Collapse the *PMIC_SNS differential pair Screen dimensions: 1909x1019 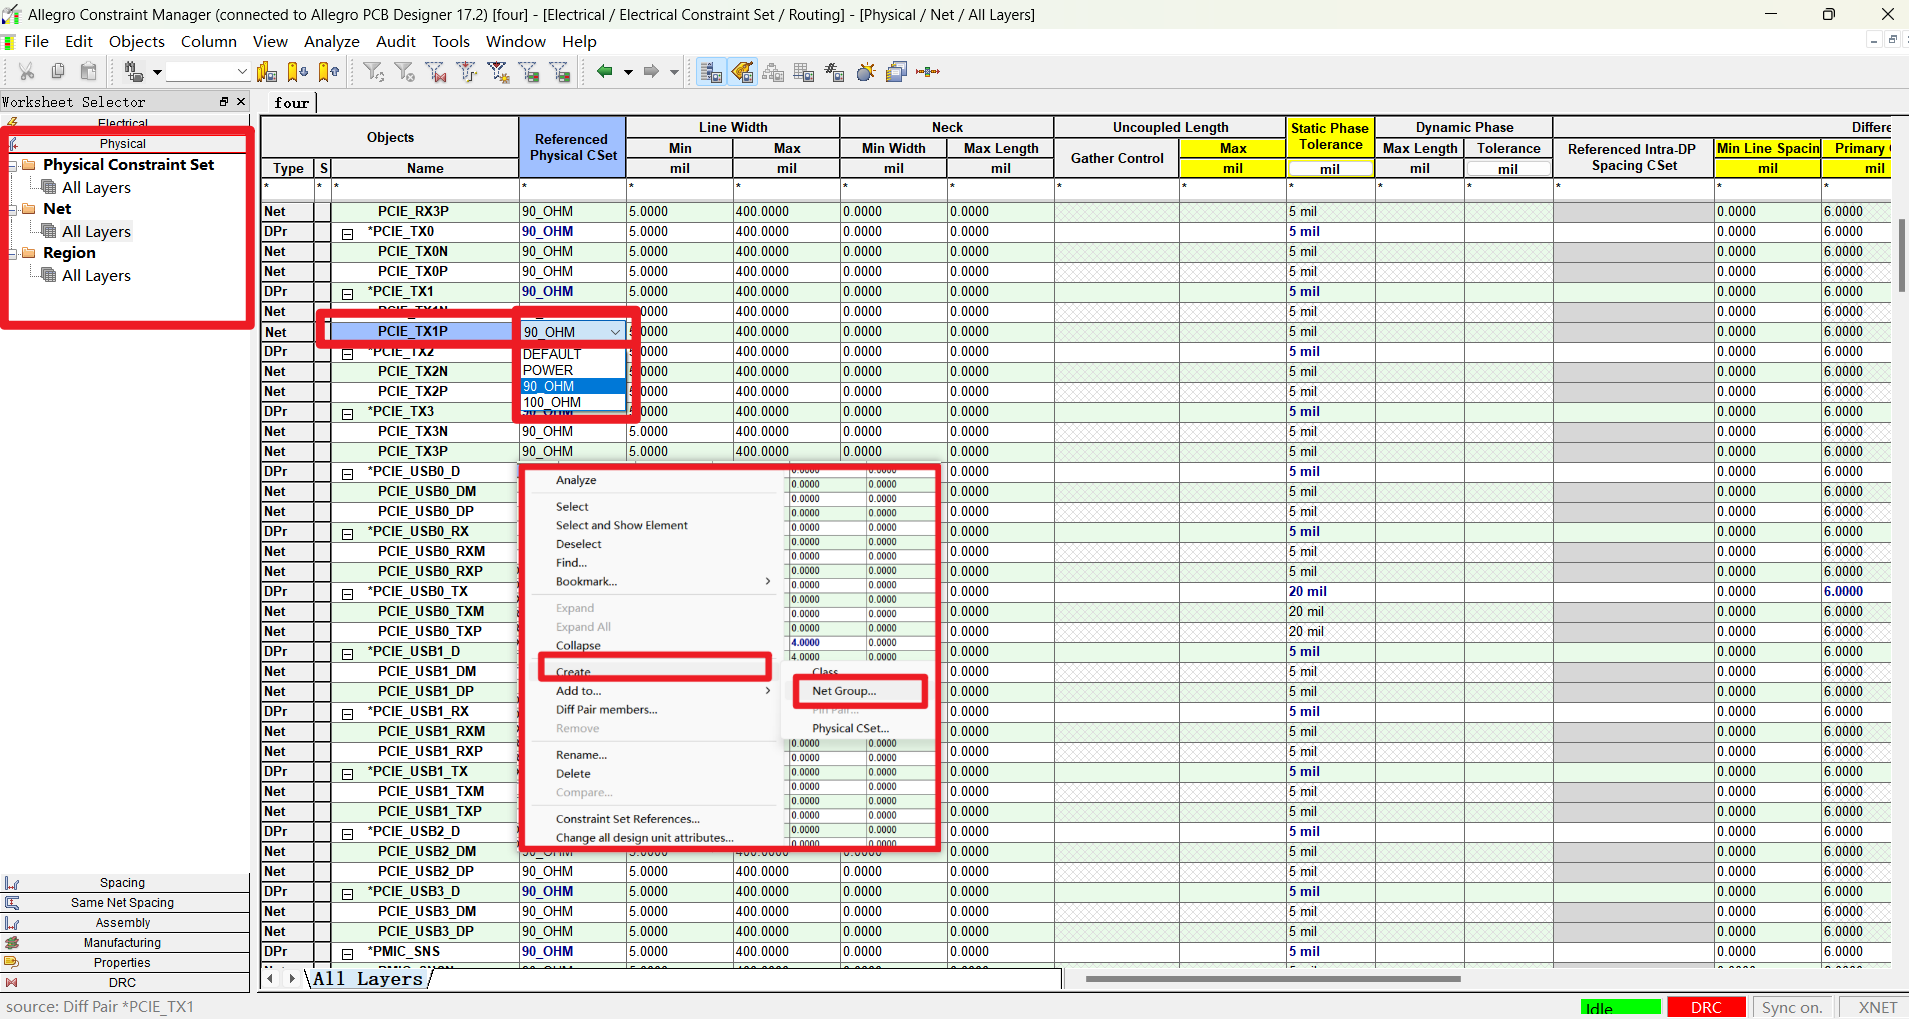coord(348,954)
